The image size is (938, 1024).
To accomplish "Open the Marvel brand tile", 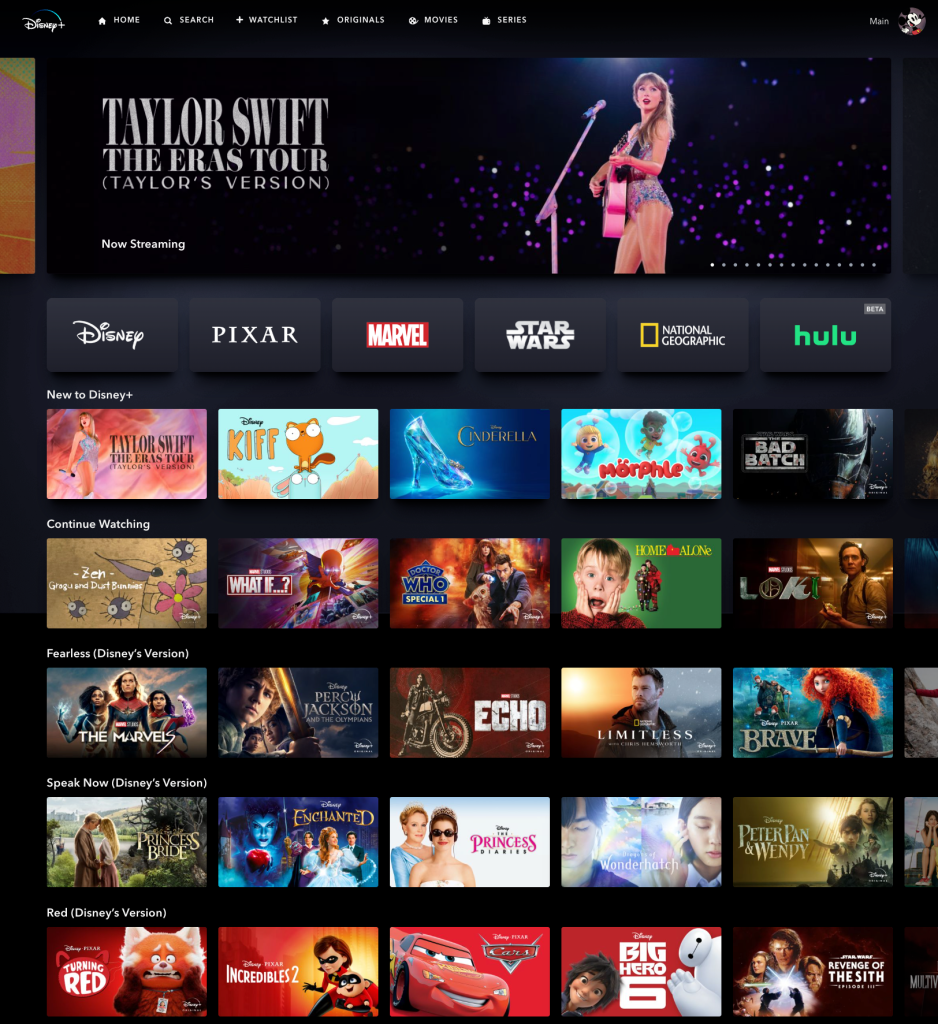I will click(397, 334).
